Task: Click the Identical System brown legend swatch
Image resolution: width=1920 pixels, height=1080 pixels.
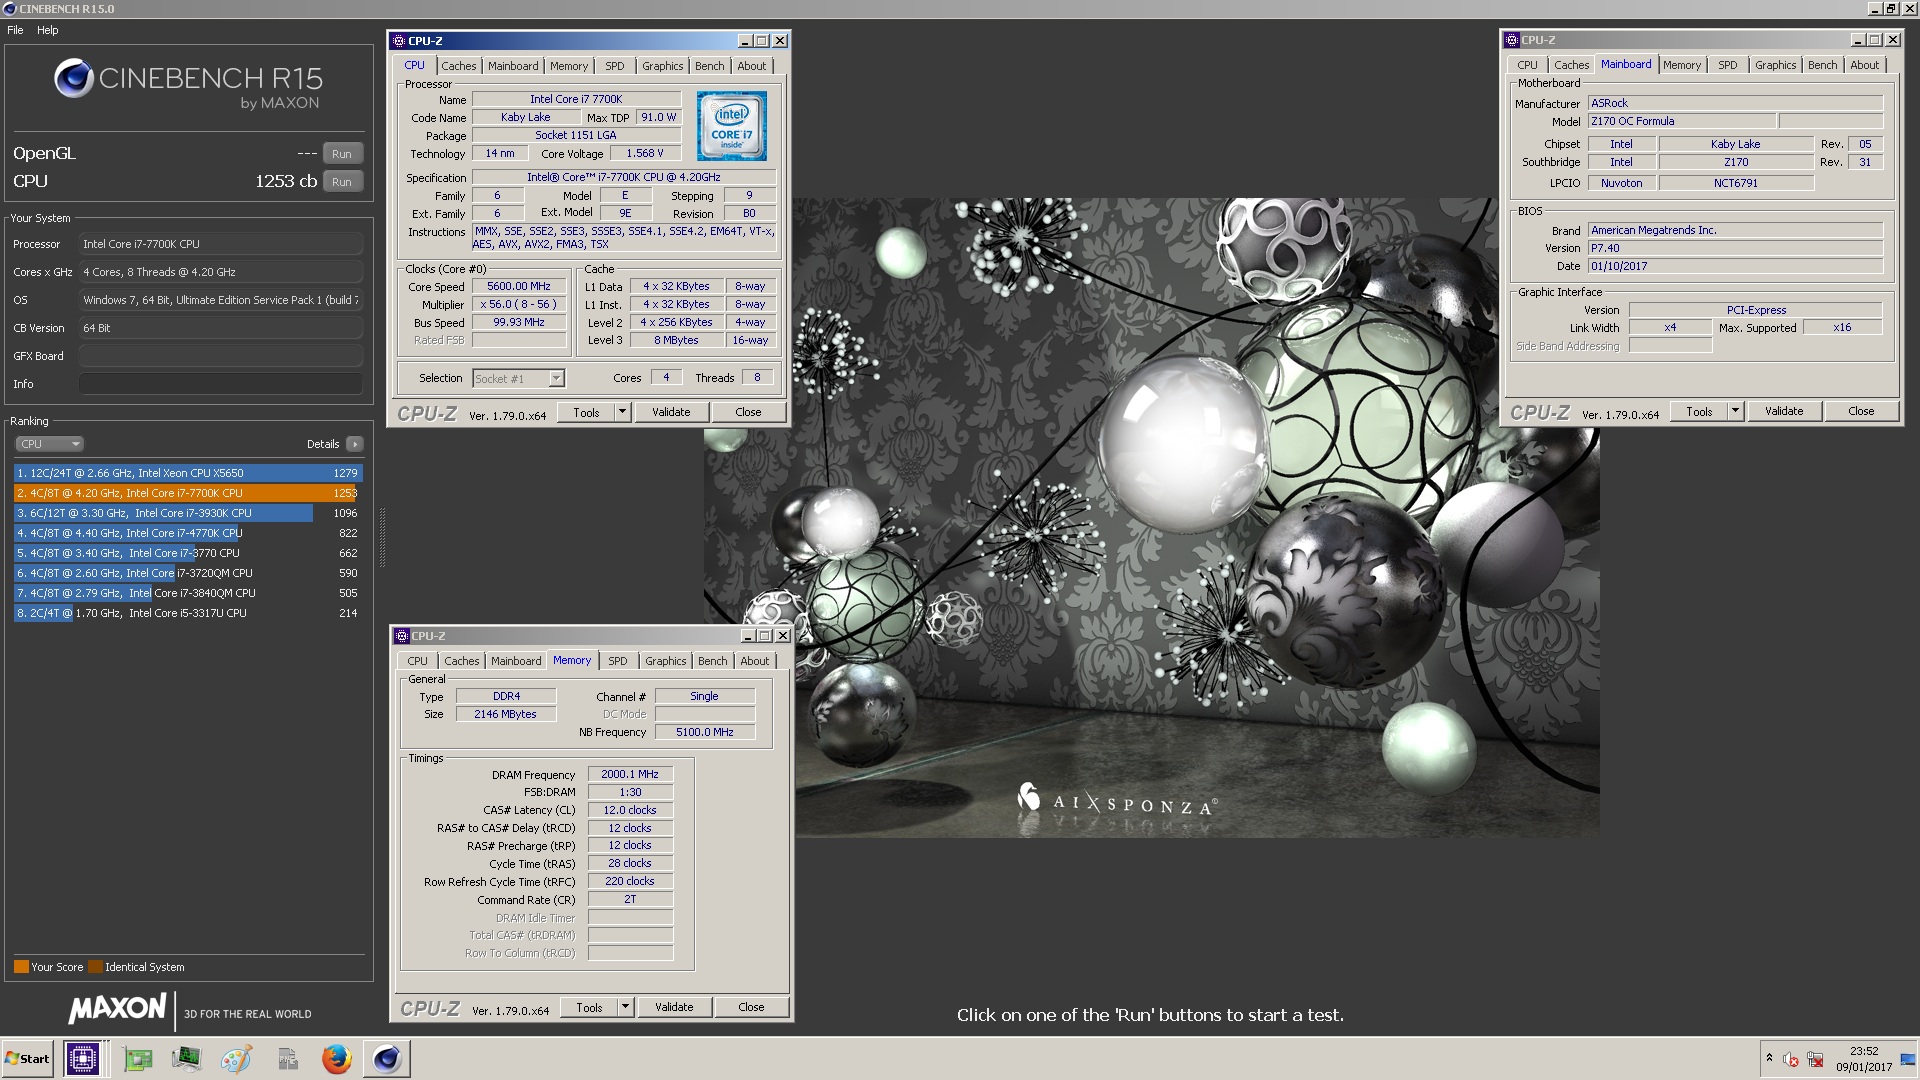Action: click(95, 967)
